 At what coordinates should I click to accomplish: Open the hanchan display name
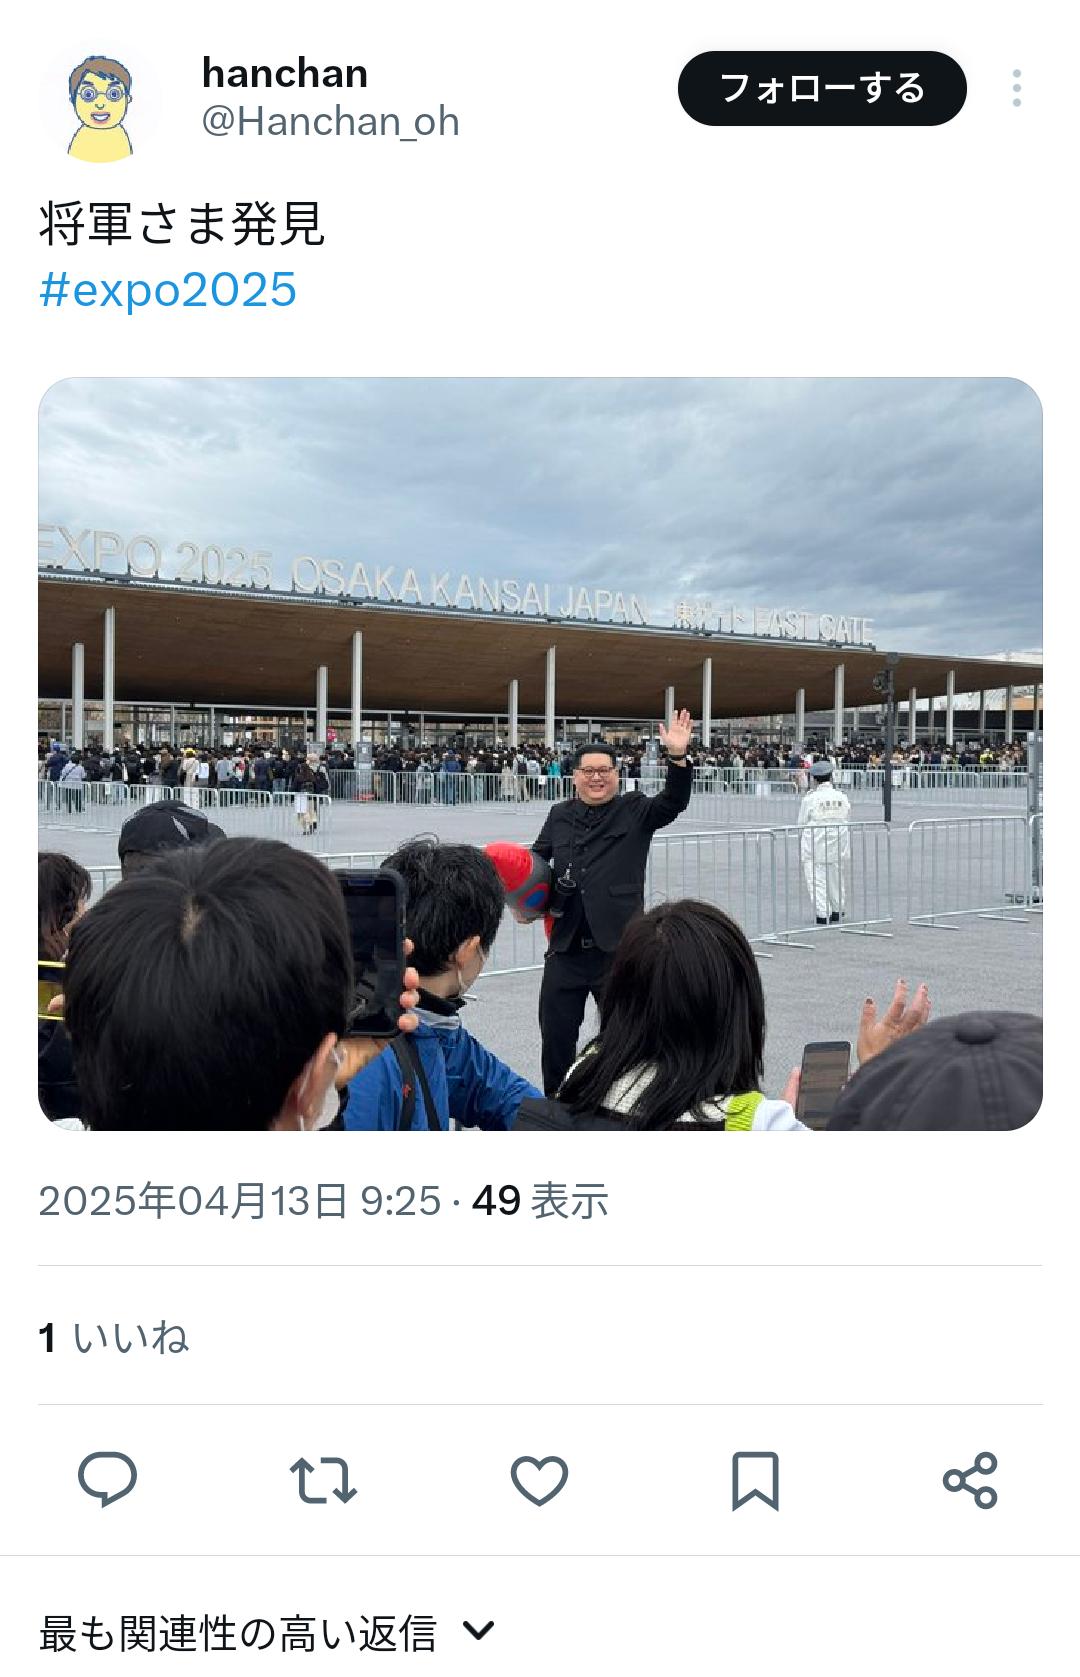coord(285,73)
